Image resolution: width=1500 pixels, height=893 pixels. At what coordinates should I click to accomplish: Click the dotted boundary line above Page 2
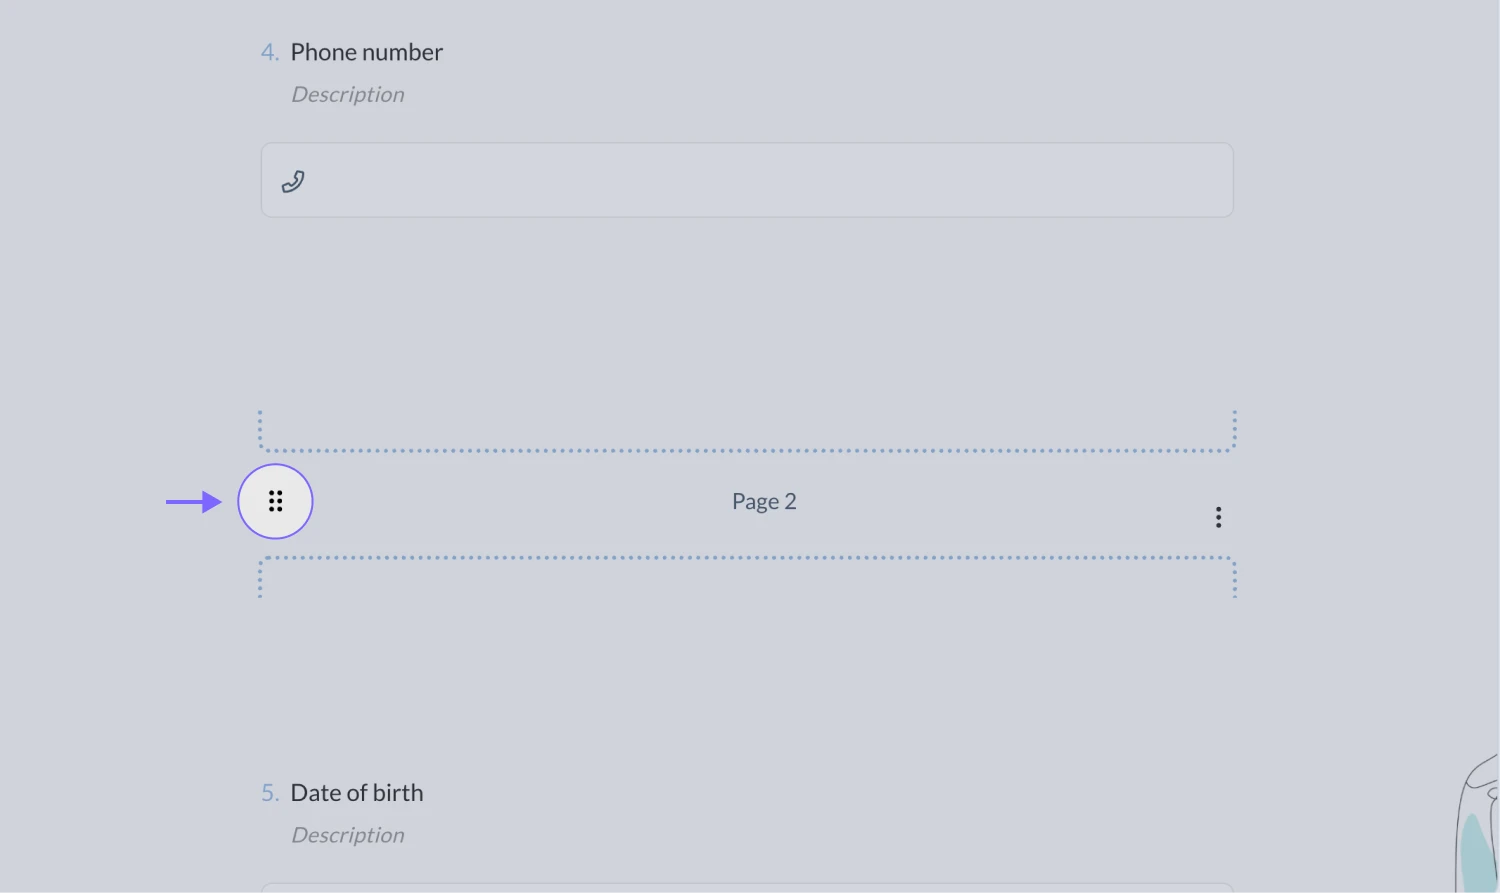tap(747, 450)
